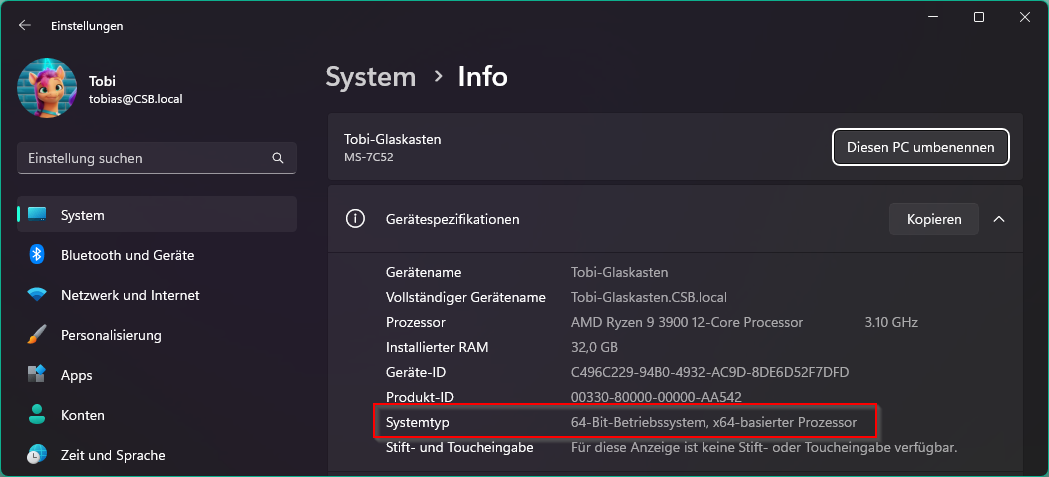
Task: Open Konten settings page
Action: click(157, 415)
